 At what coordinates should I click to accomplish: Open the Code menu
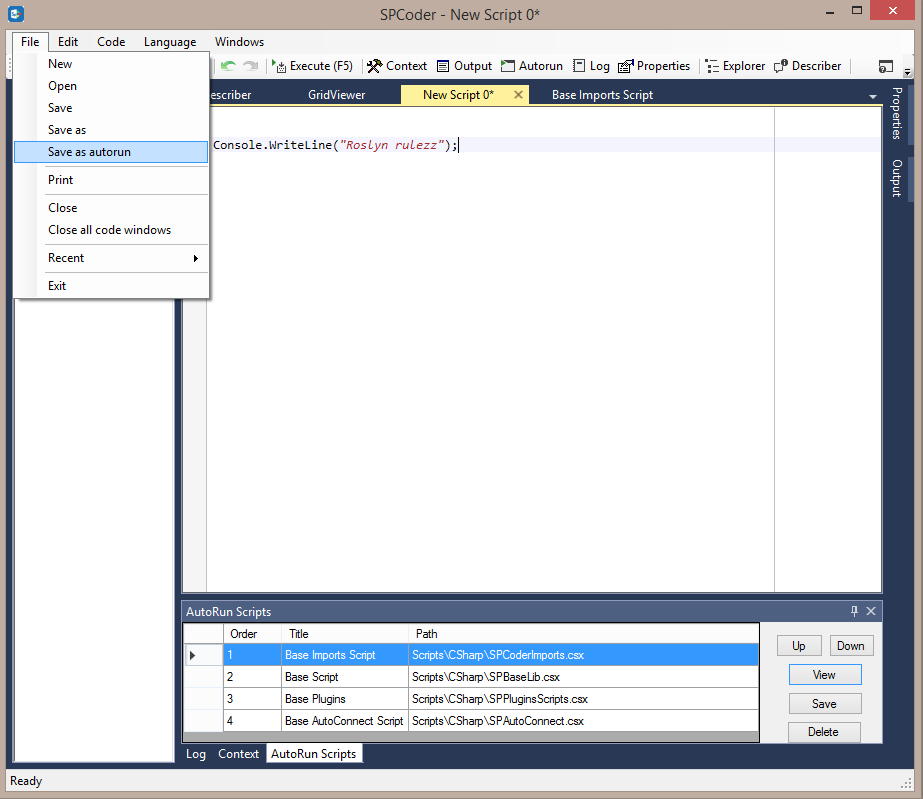[111, 42]
